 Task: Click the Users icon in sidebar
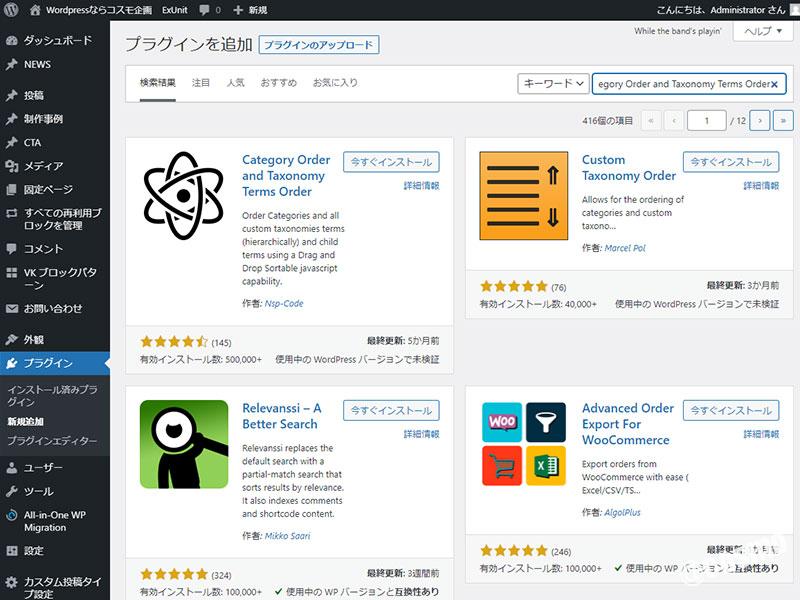(11, 467)
